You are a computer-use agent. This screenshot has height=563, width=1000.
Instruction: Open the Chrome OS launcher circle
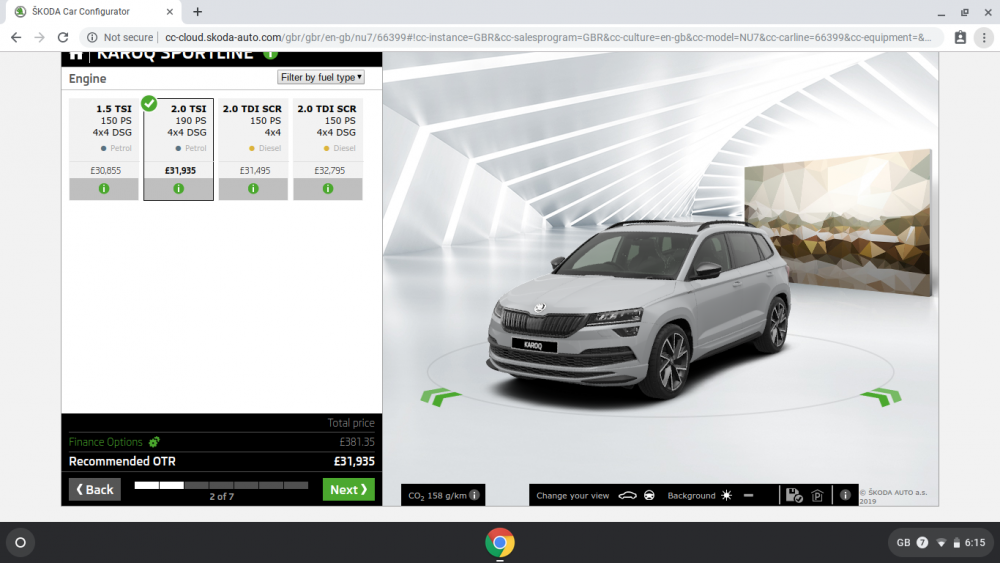(x=20, y=543)
